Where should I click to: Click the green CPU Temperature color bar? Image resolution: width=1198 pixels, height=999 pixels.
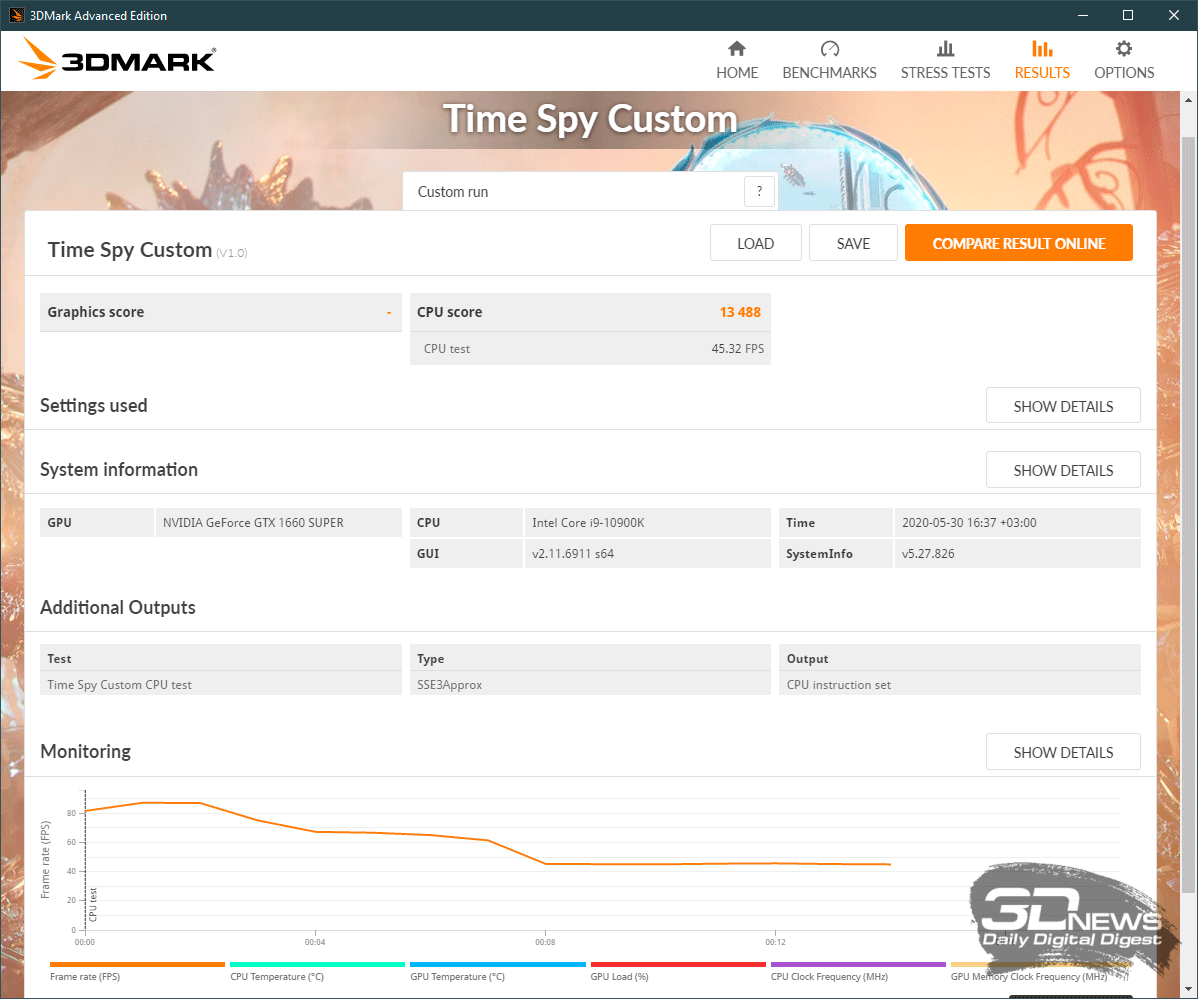tap(317, 965)
